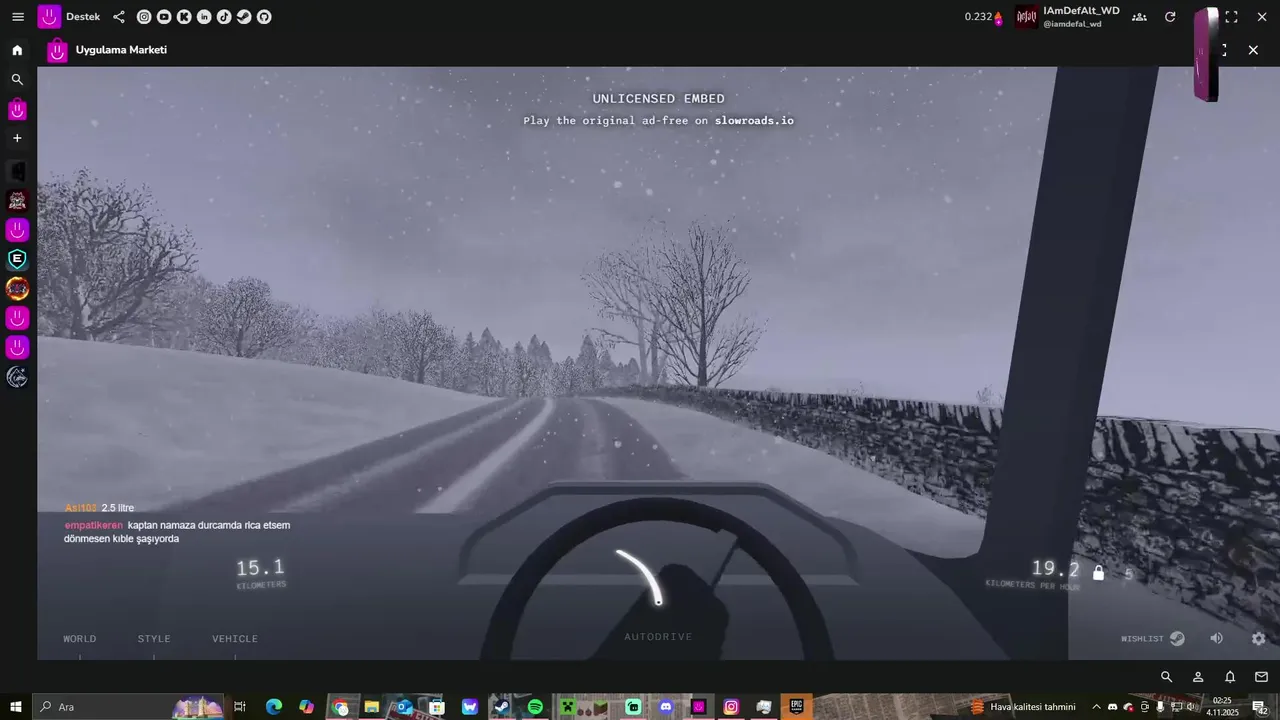
Task: Open Epic Games from the taskbar
Action: tap(797, 707)
